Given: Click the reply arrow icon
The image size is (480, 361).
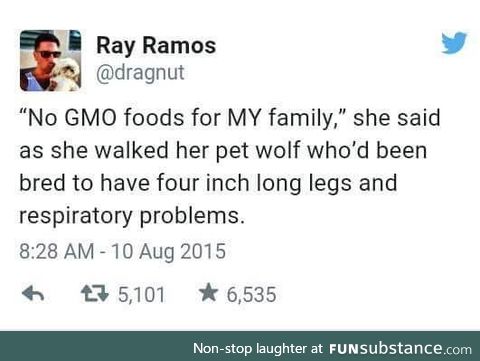Looking at the screenshot, I should point(33,294).
